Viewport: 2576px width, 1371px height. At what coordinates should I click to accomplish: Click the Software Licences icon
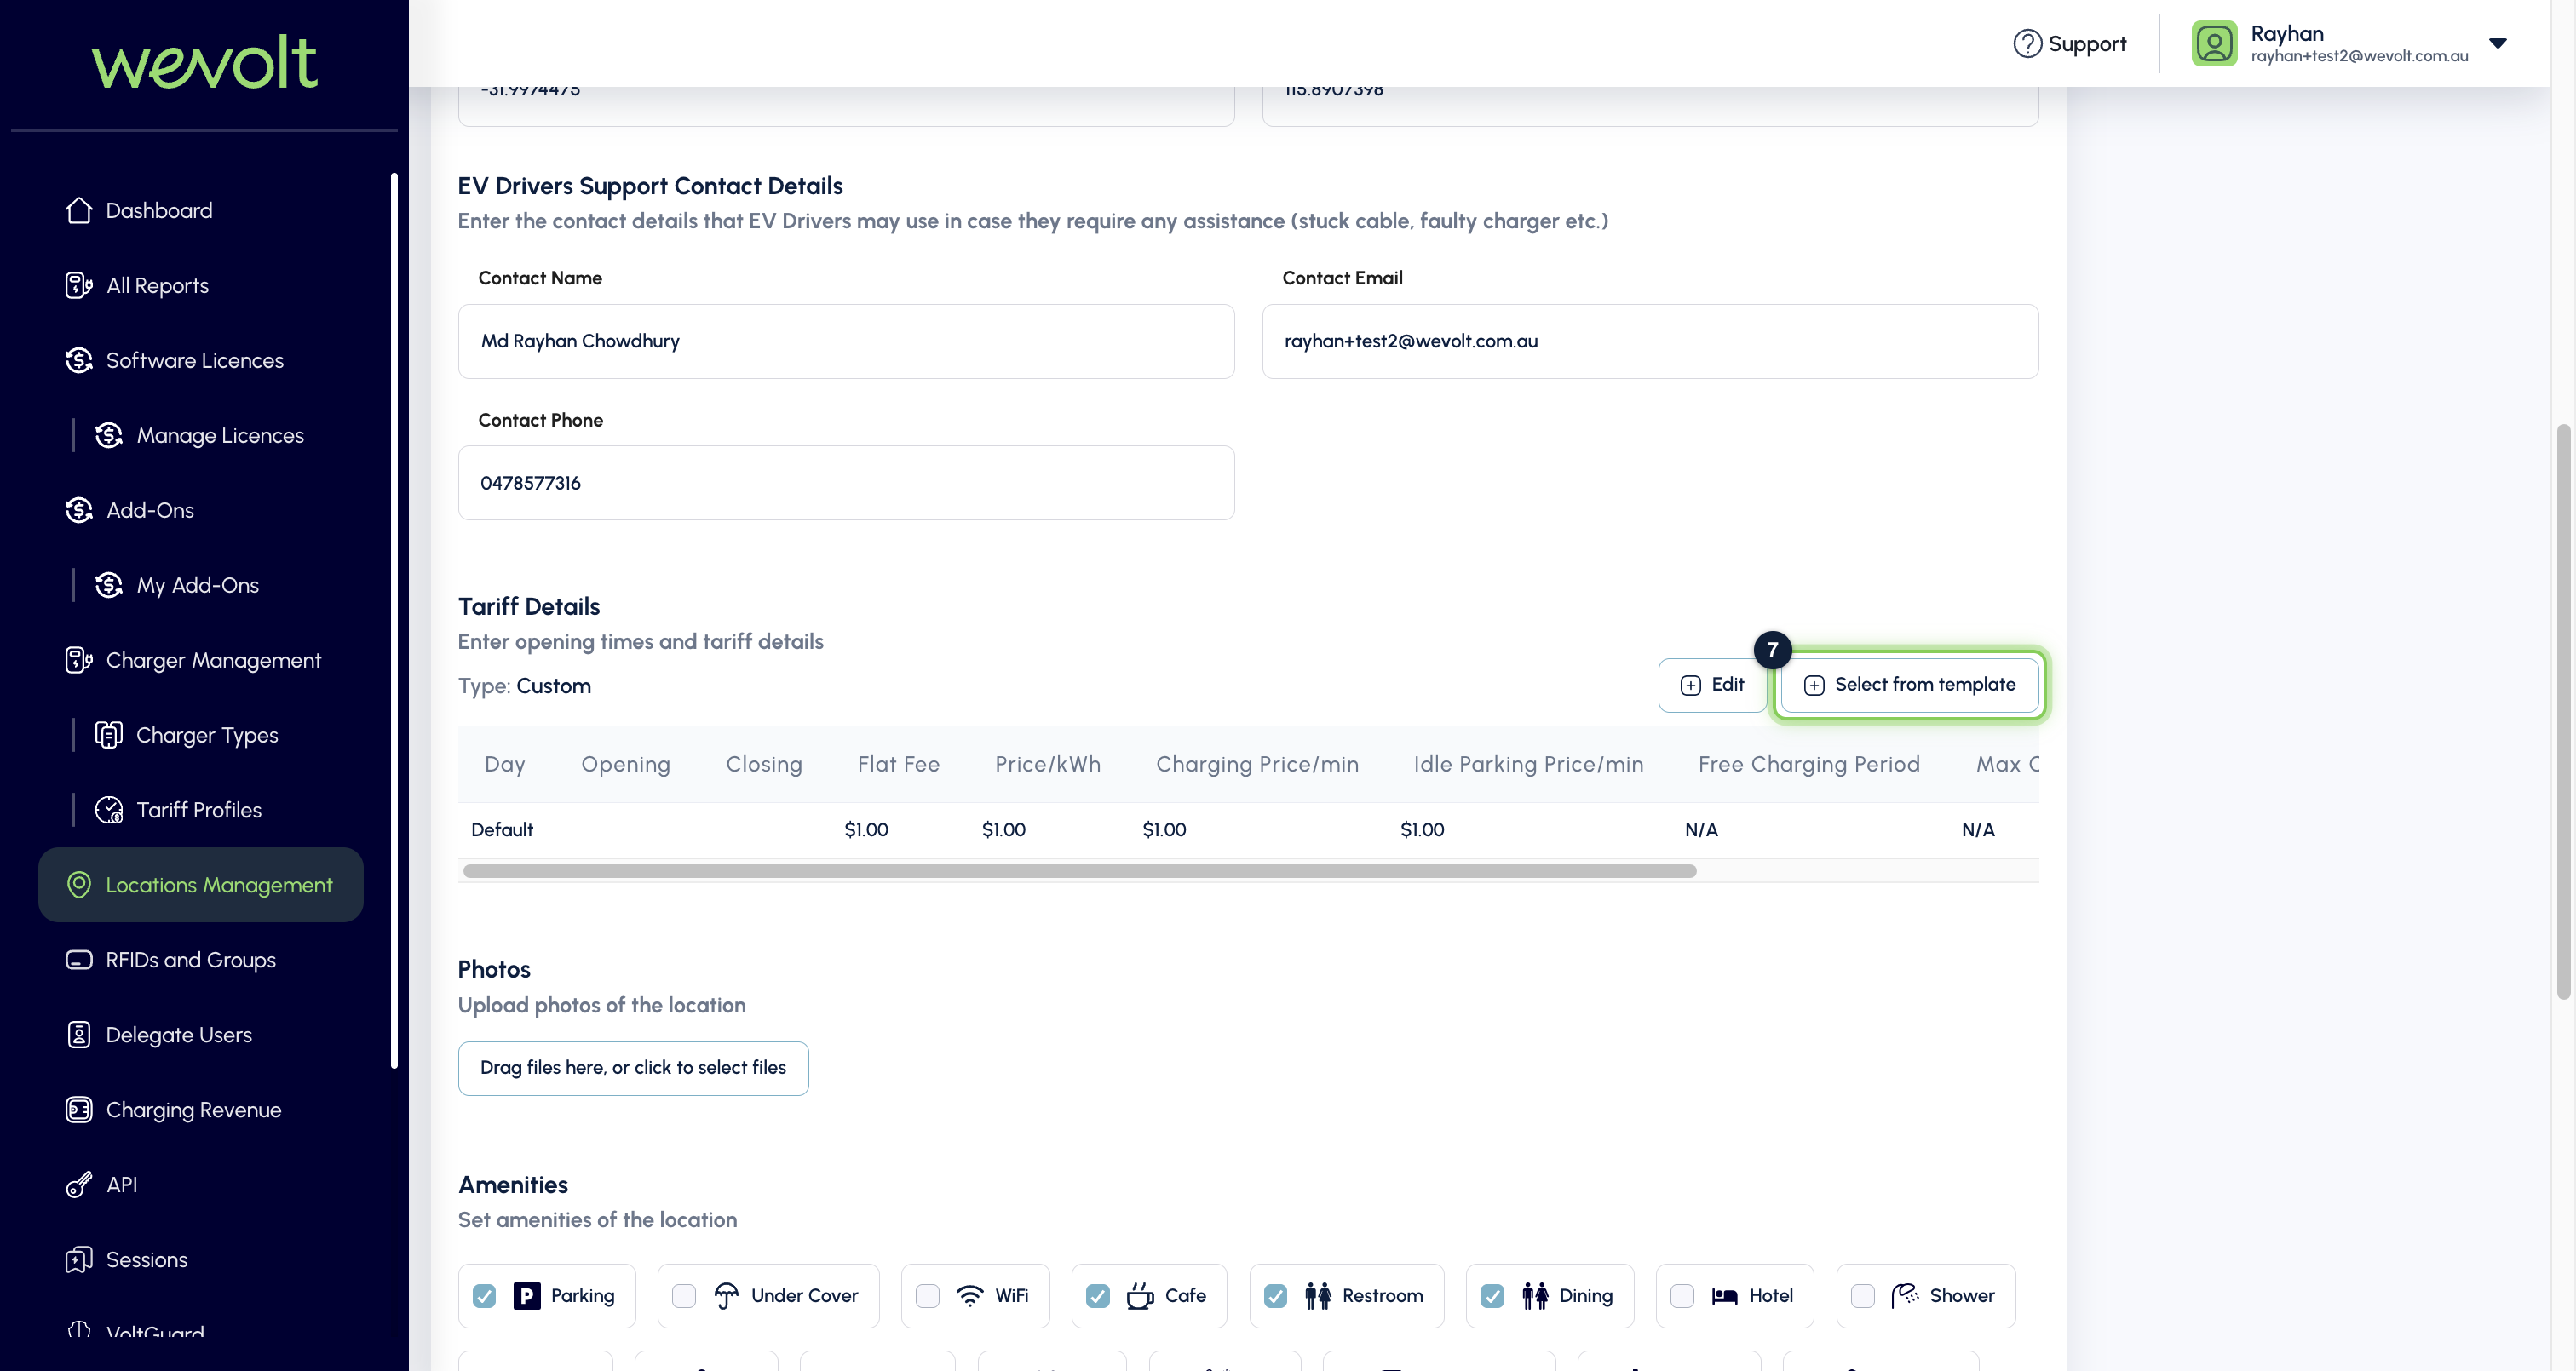[x=79, y=360]
